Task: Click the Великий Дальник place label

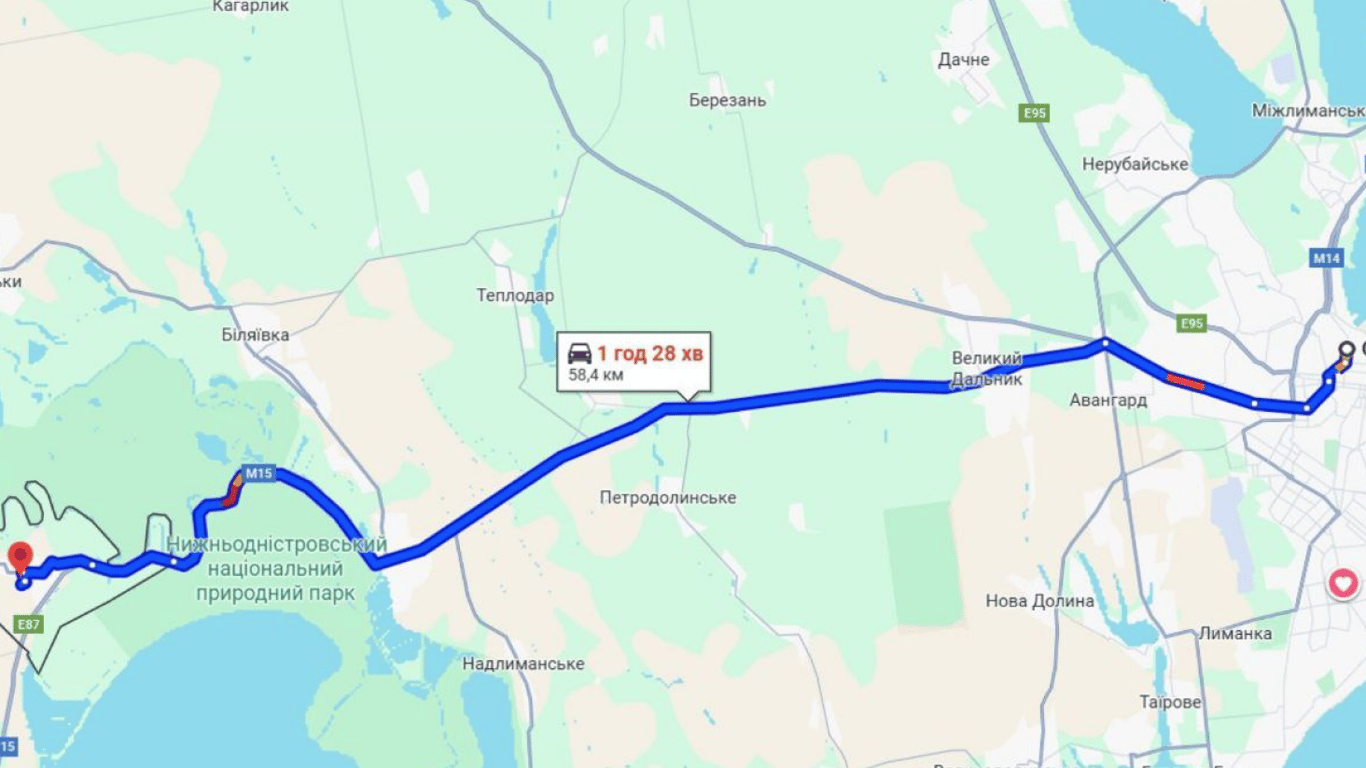Action: pyautogui.click(x=987, y=369)
